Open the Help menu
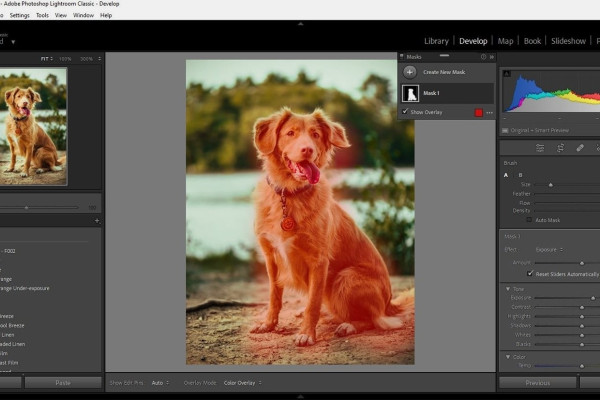 pyautogui.click(x=106, y=15)
